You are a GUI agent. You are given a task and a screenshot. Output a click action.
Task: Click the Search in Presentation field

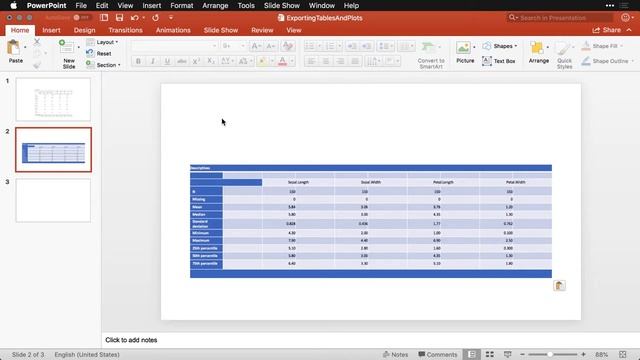point(560,18)
